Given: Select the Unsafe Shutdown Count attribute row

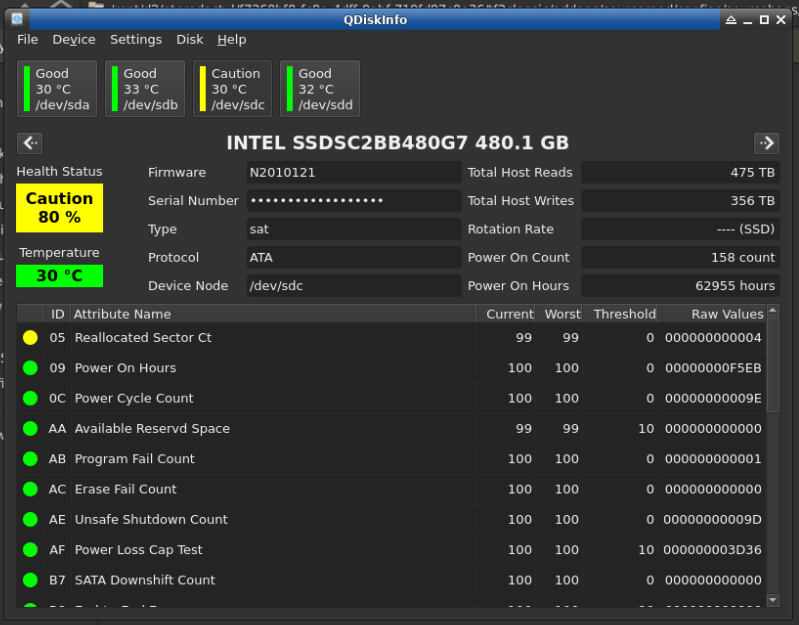Looking at the screenshot, I should coord(391,520).
